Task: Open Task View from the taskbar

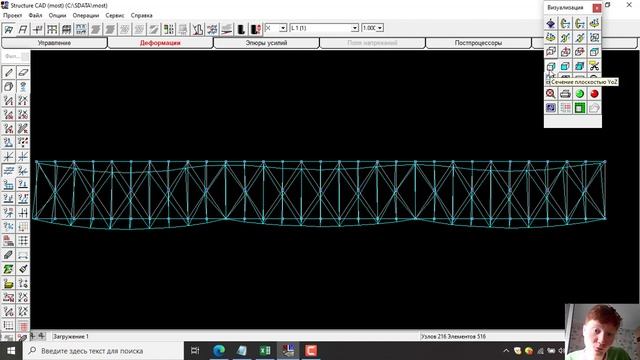Action: click(195, 351)
